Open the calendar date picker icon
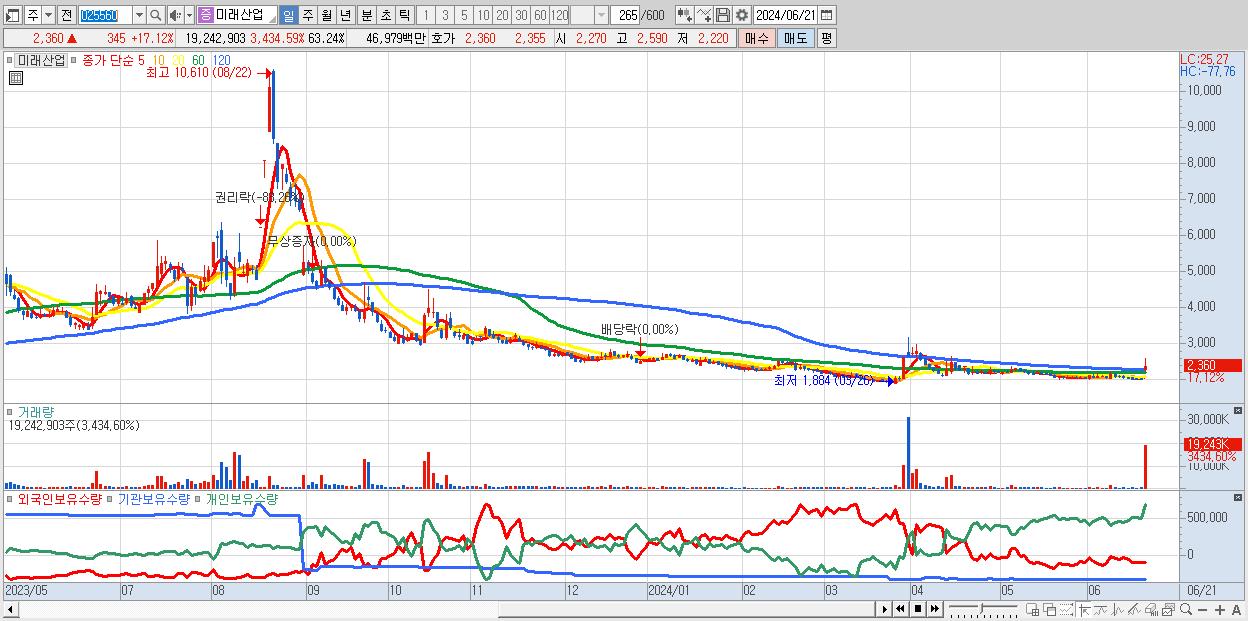 [x=826, y=15]
